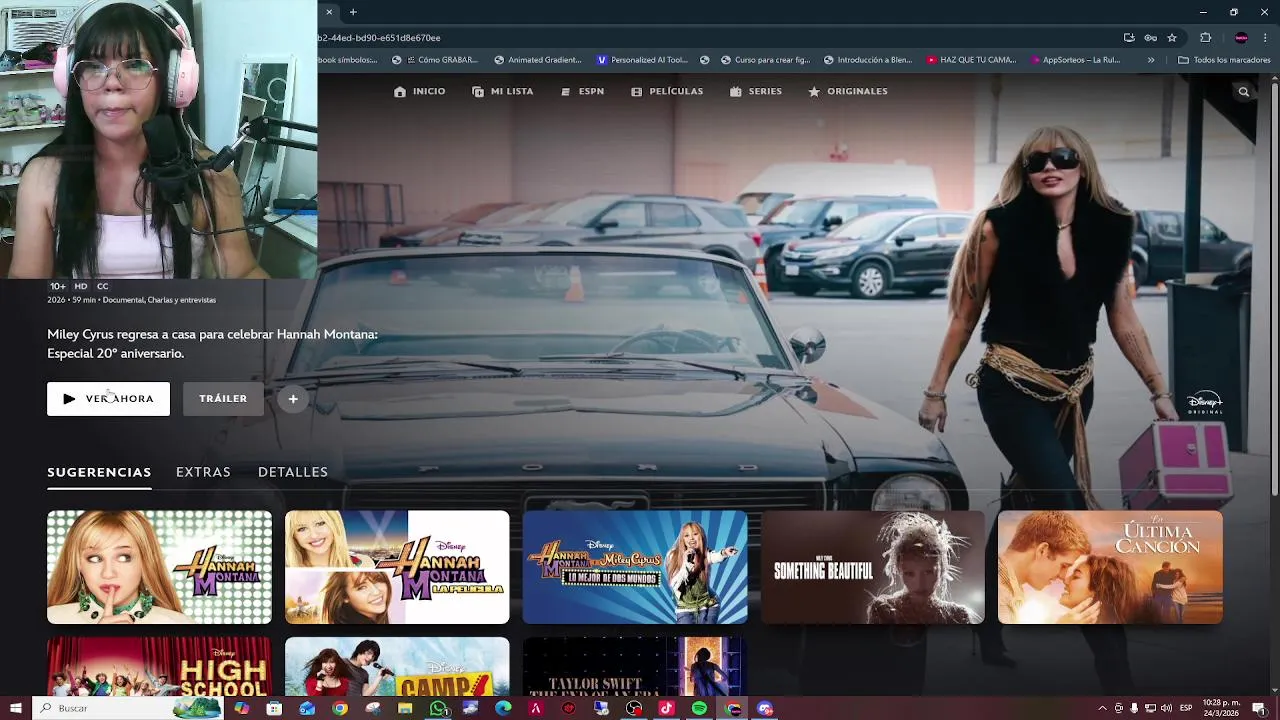Open the Series section
The image size is (1280, 720).
tap(756, 91)
